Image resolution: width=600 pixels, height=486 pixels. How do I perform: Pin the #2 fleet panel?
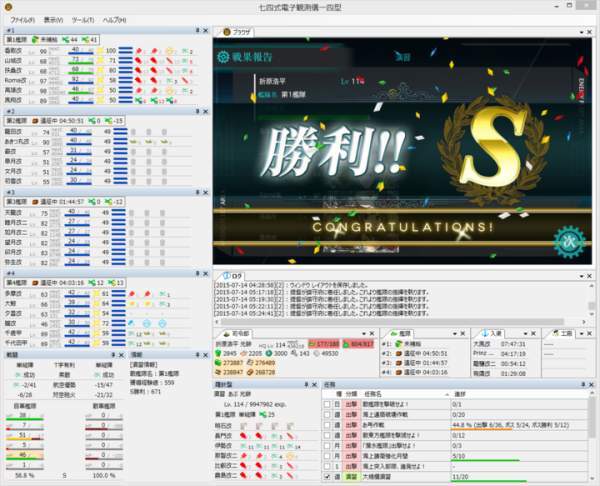coord(197,111)
